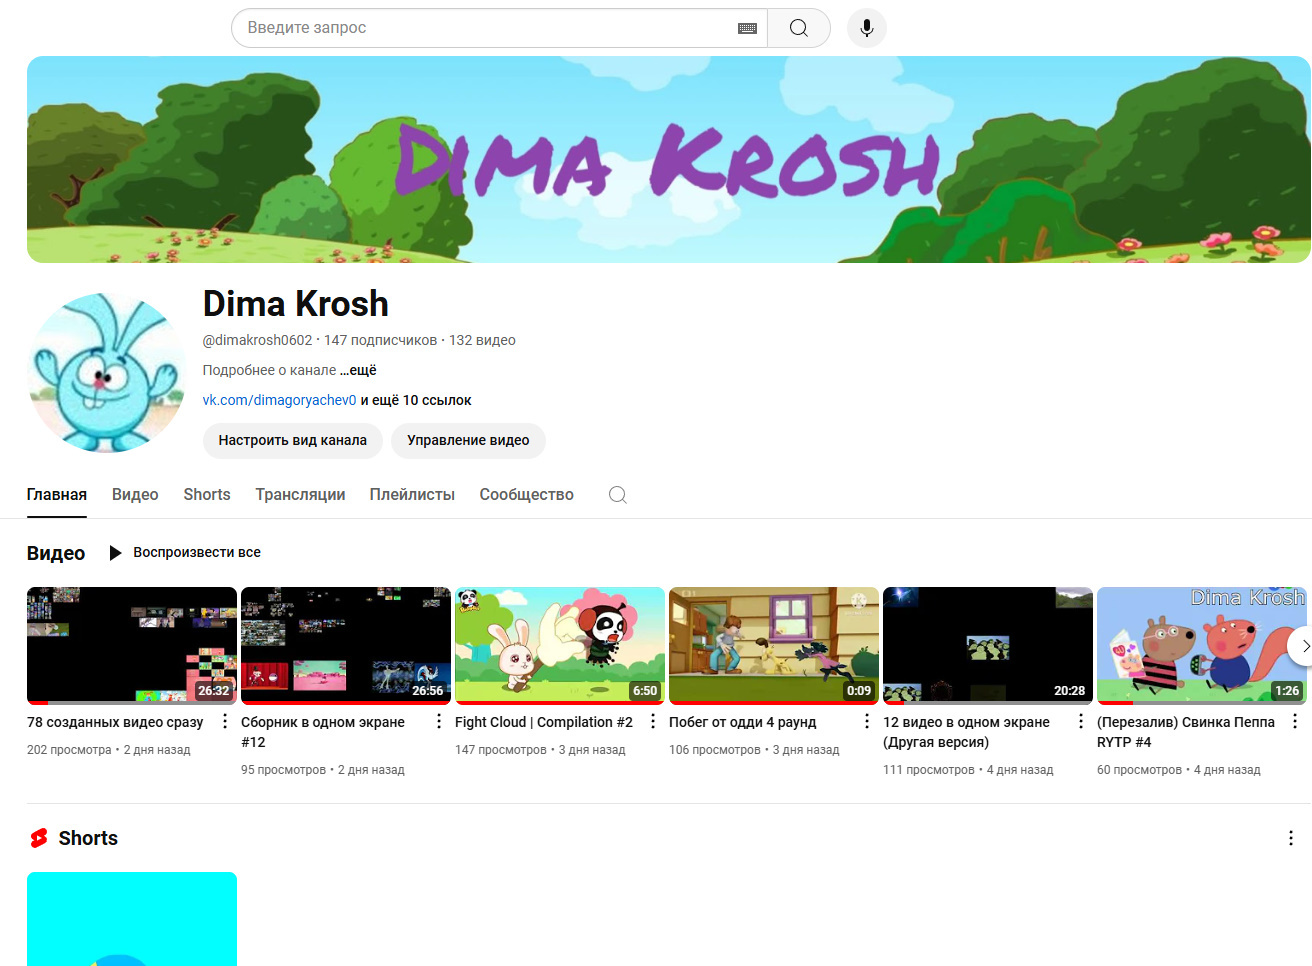Show next videos with the right arrow

(1302, 646)
